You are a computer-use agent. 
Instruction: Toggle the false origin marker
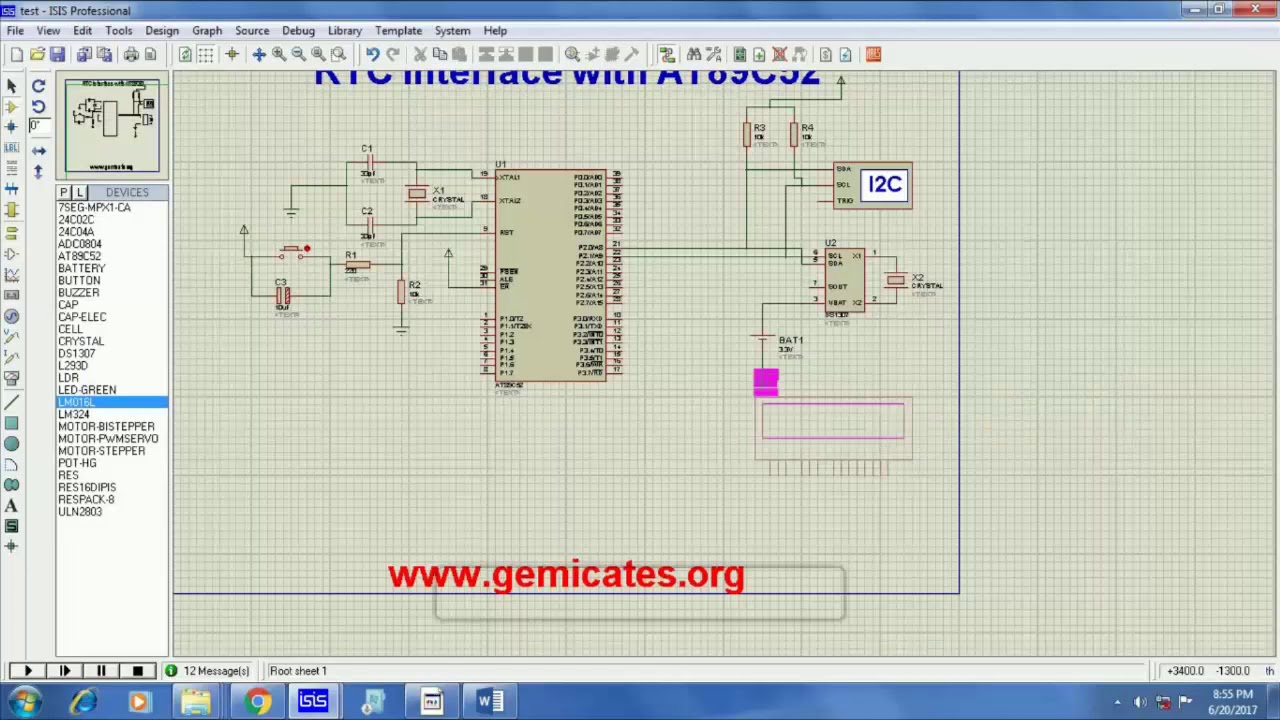232,54
